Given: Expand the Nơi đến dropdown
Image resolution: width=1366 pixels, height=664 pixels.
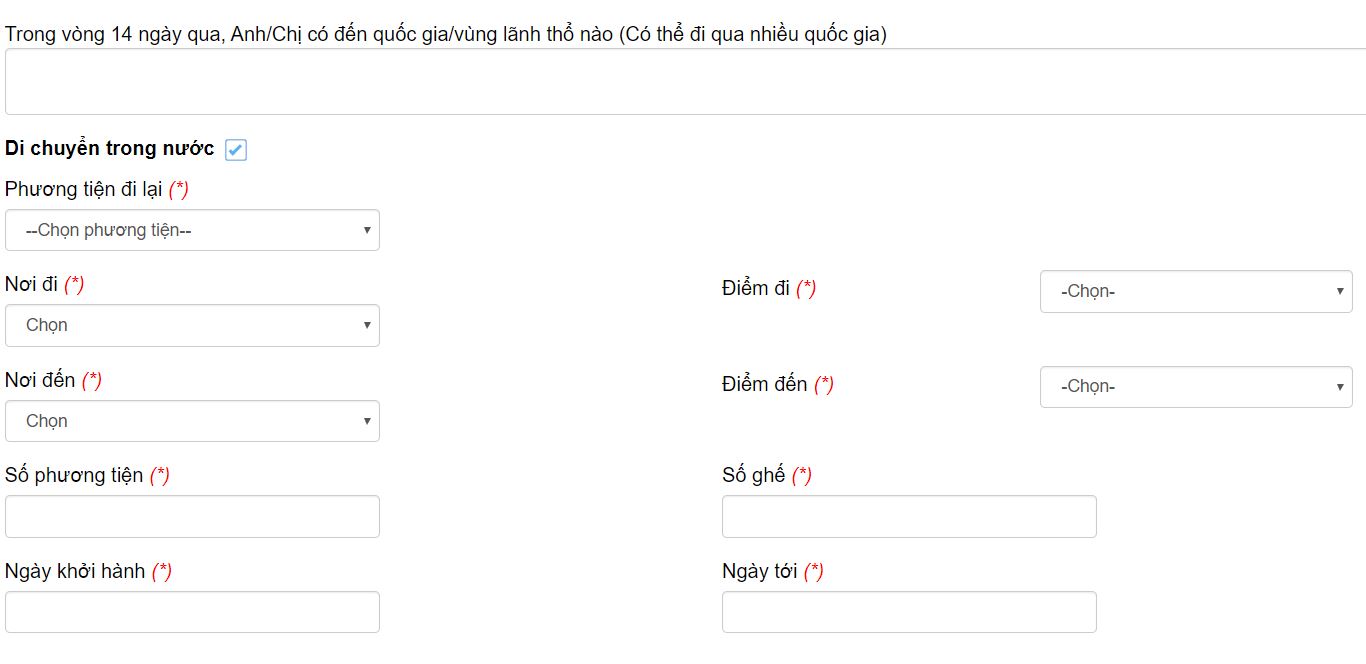Looking at the screenshot, I should (192, 421).
